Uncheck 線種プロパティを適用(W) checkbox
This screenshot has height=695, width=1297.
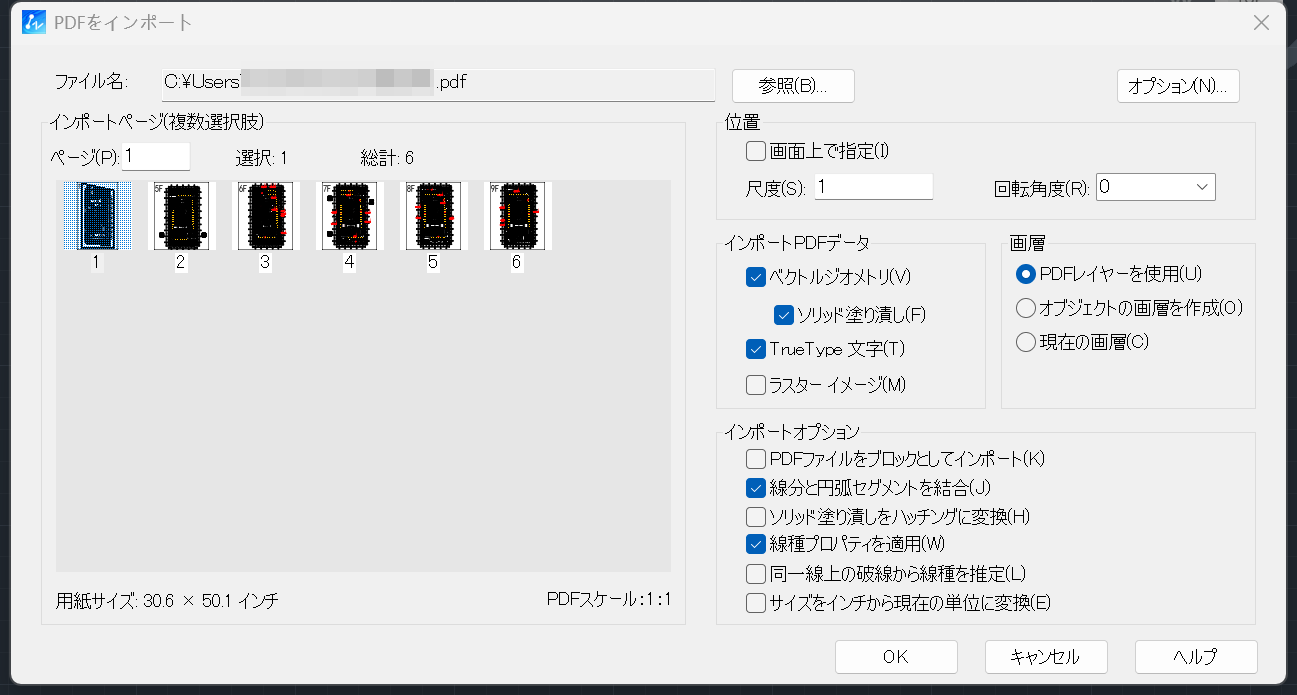click(756, 545)
